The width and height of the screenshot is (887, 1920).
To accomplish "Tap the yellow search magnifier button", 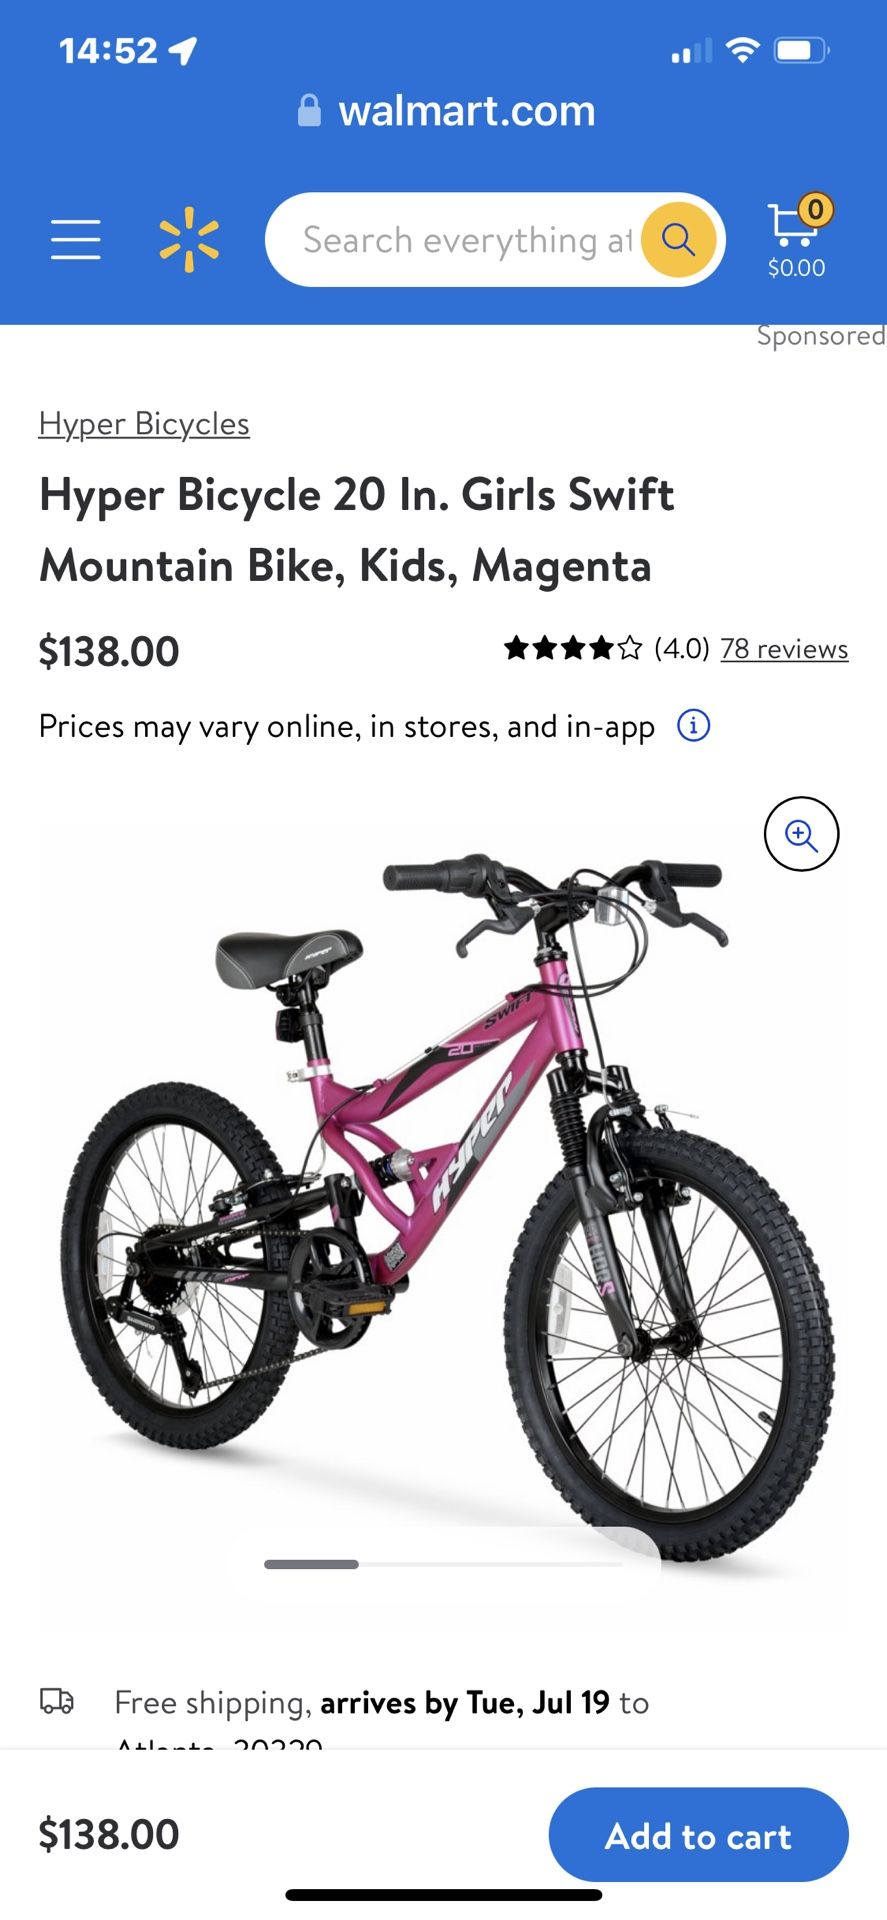I will 679,240.
